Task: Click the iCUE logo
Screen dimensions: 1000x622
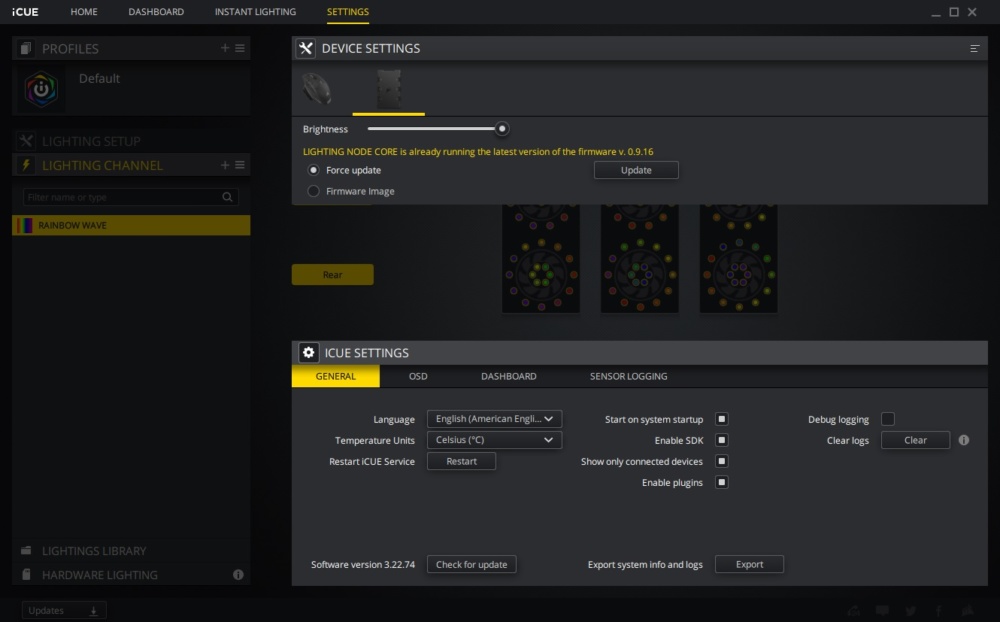Action: (x=25, y=11)
